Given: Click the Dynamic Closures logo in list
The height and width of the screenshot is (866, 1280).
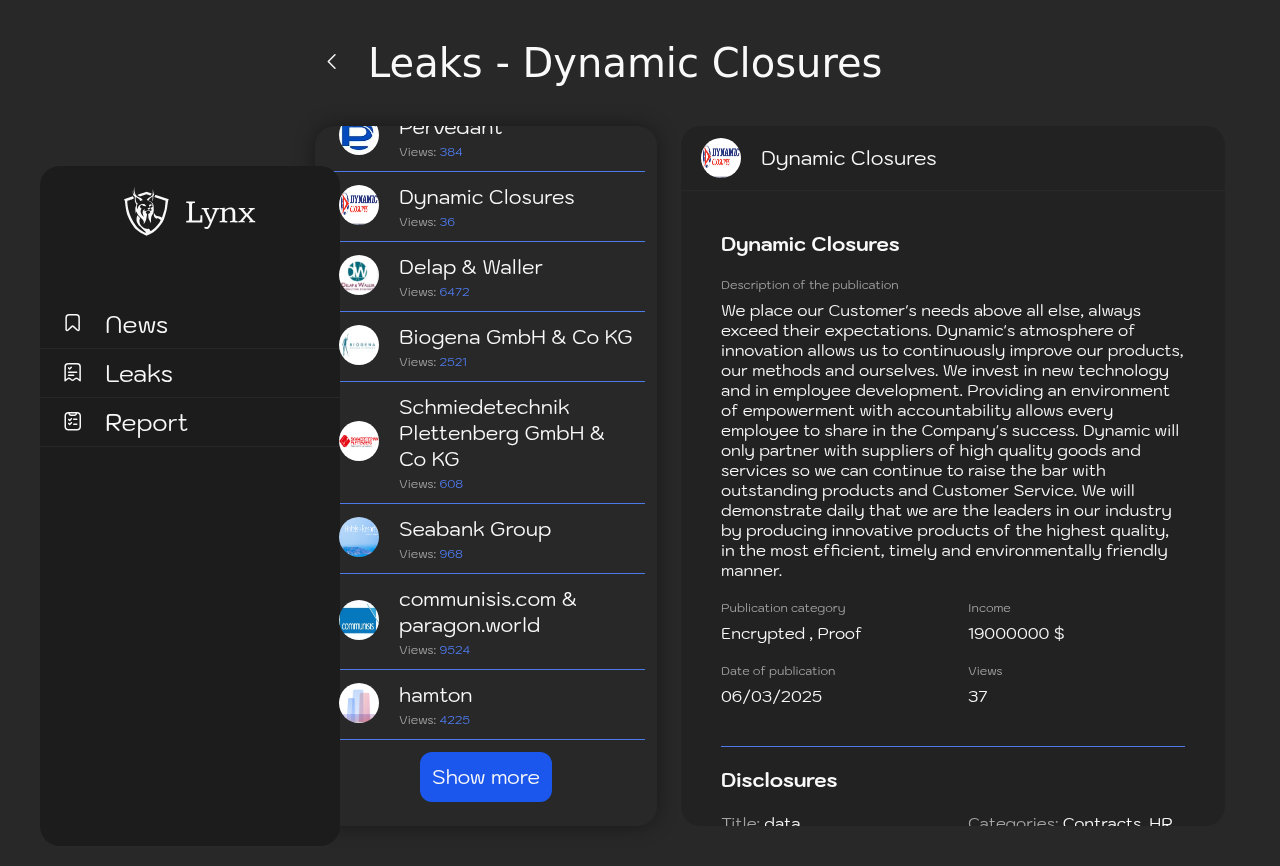Looking at the screenshot, I should click(359, 205).
